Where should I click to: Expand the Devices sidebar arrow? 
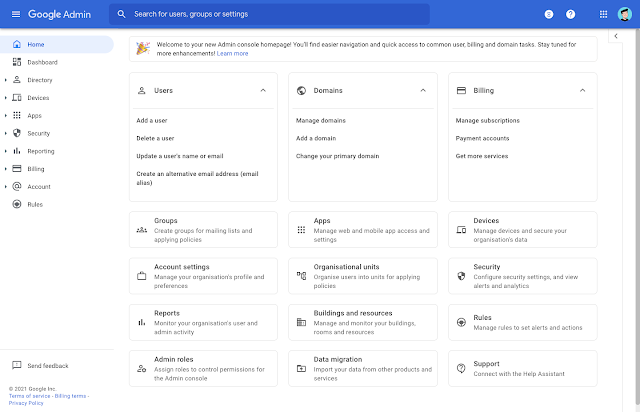click(x=5, y=98)
